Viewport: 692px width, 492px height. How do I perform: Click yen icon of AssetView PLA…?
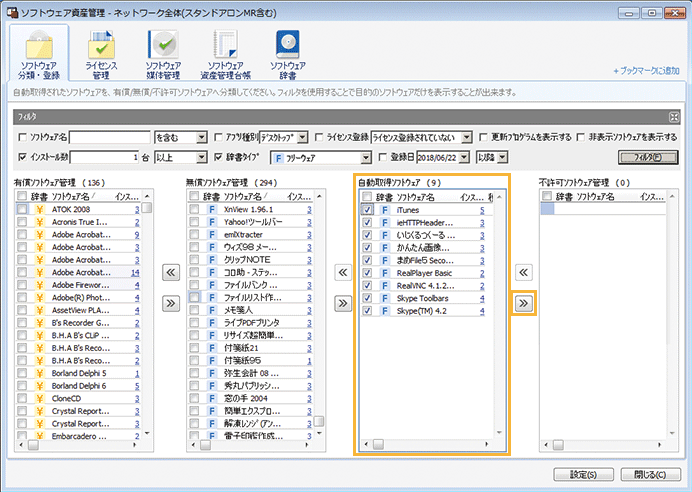coord(40,310)
